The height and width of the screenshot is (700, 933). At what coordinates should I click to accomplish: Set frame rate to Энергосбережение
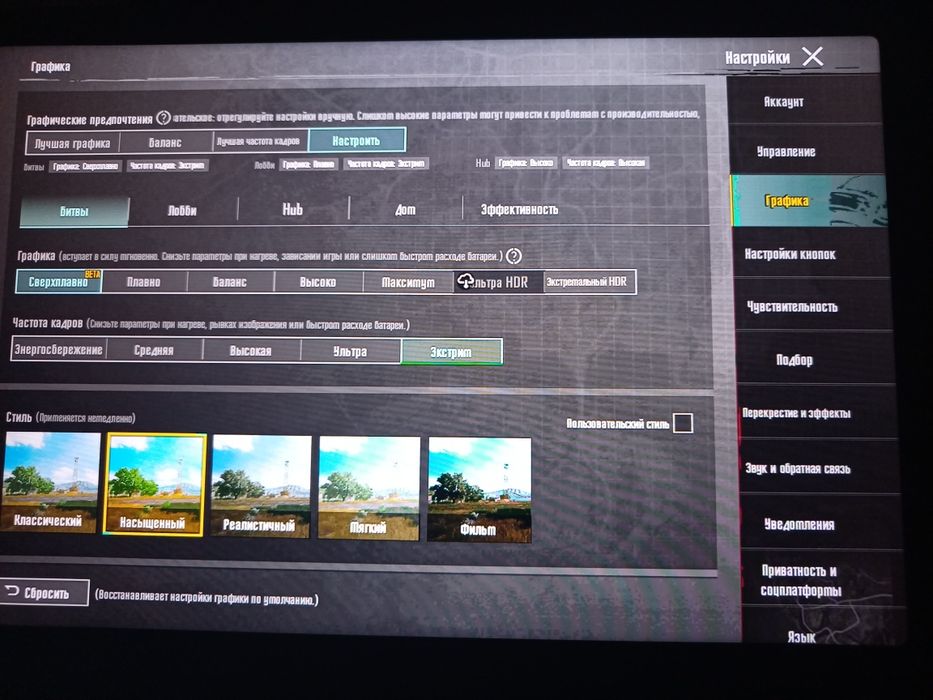[58, 349]
